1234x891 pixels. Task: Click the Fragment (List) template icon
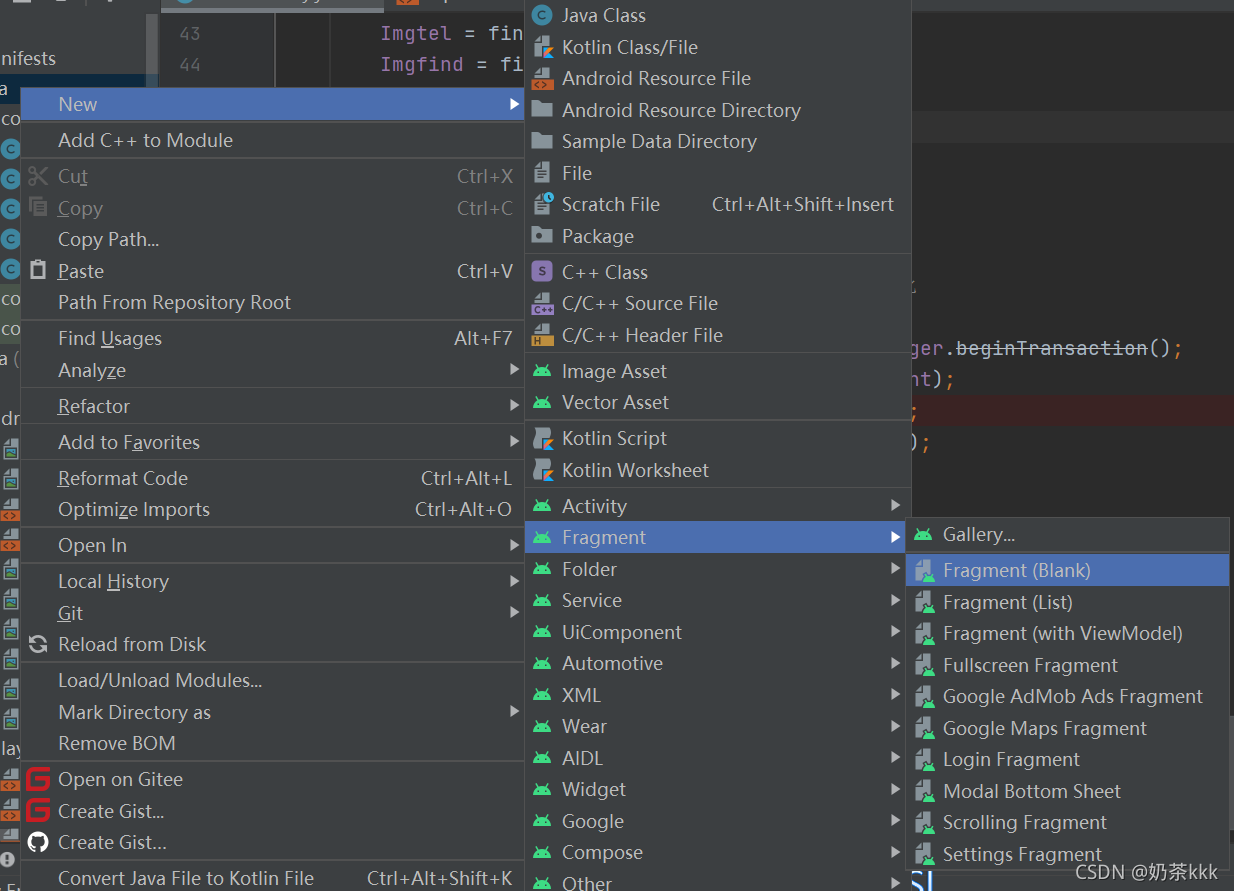[x=924, y=602]
